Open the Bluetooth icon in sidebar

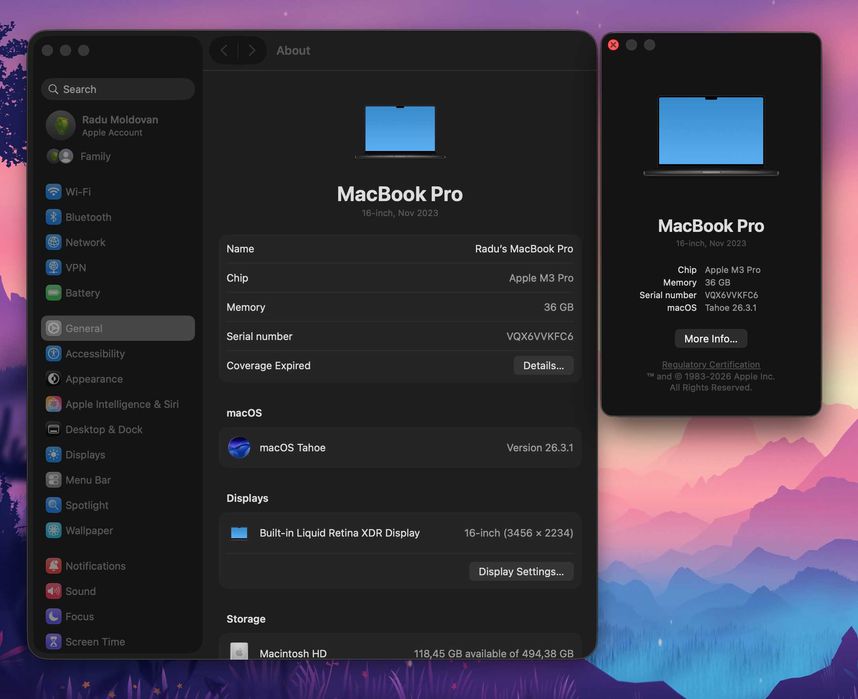53,217
